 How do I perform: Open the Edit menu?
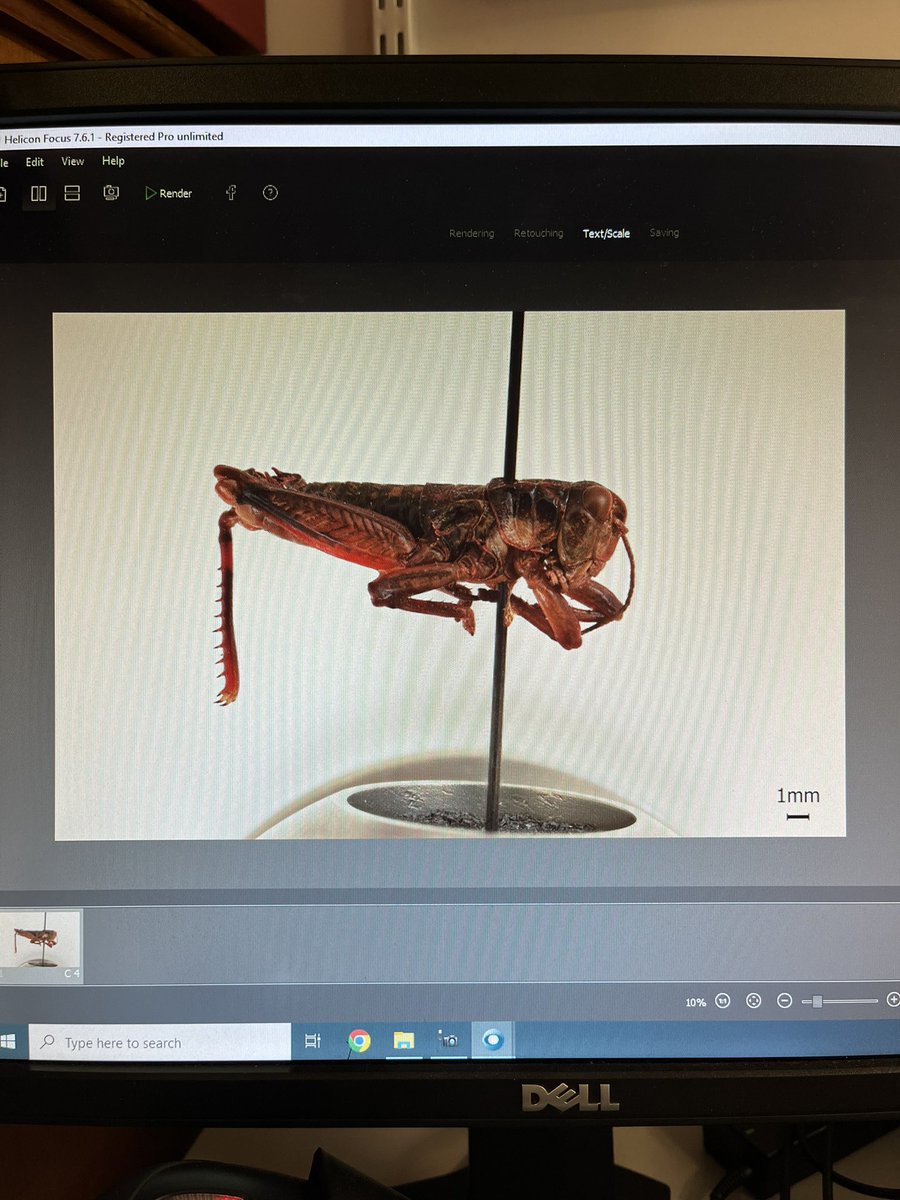pyautogui.click(x=35, y=161)
